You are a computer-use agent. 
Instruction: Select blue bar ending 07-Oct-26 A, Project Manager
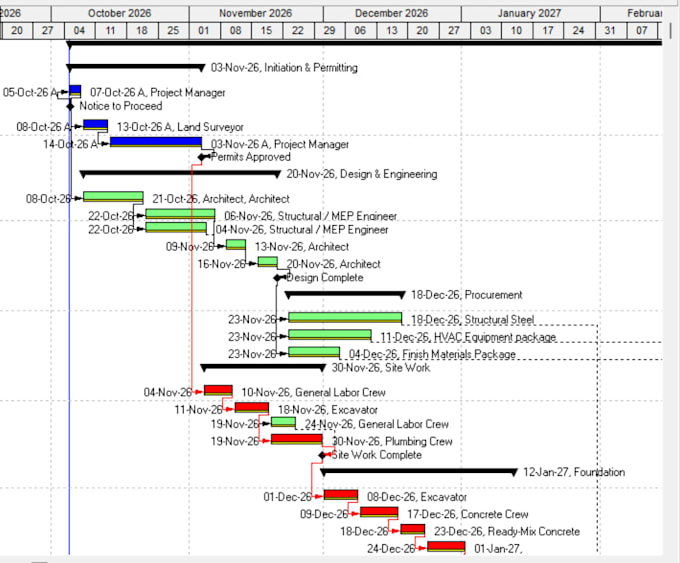(75, 91)
